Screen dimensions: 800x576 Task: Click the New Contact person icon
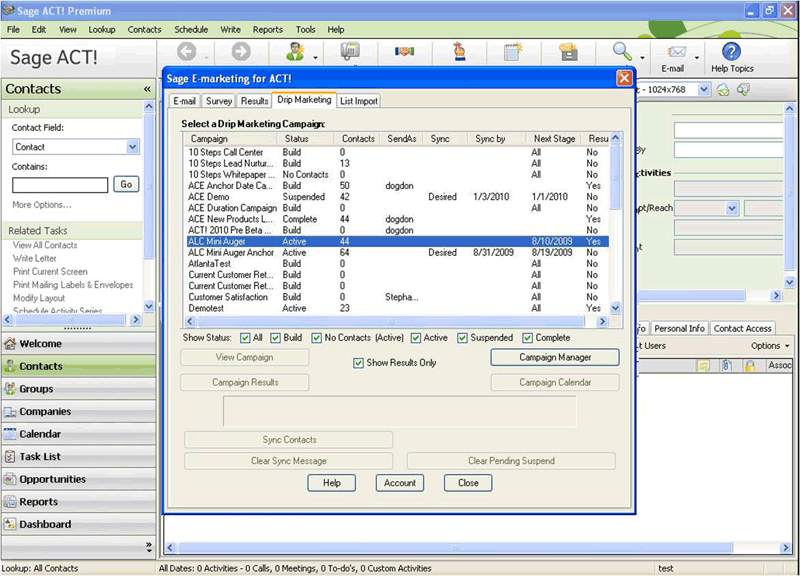295,52
